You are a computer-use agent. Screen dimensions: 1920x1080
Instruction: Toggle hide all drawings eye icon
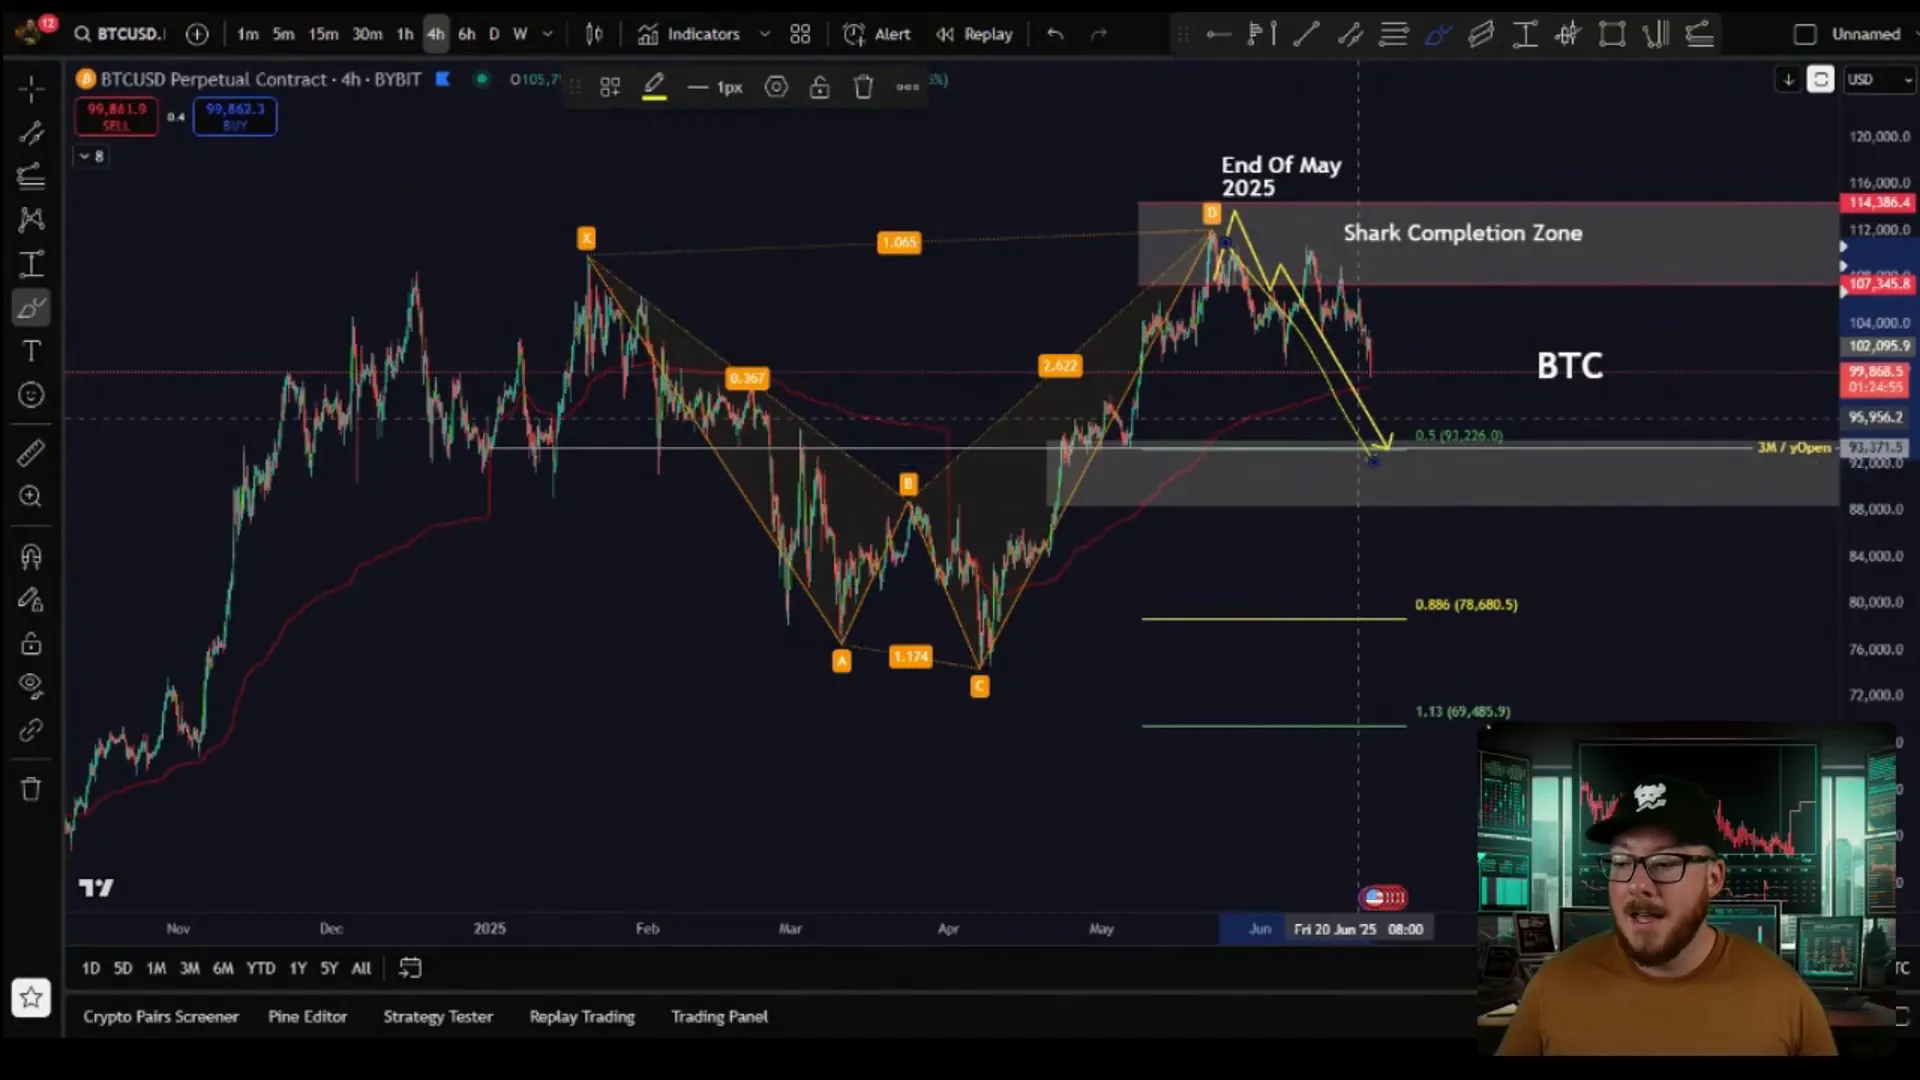tap(31, 686)
